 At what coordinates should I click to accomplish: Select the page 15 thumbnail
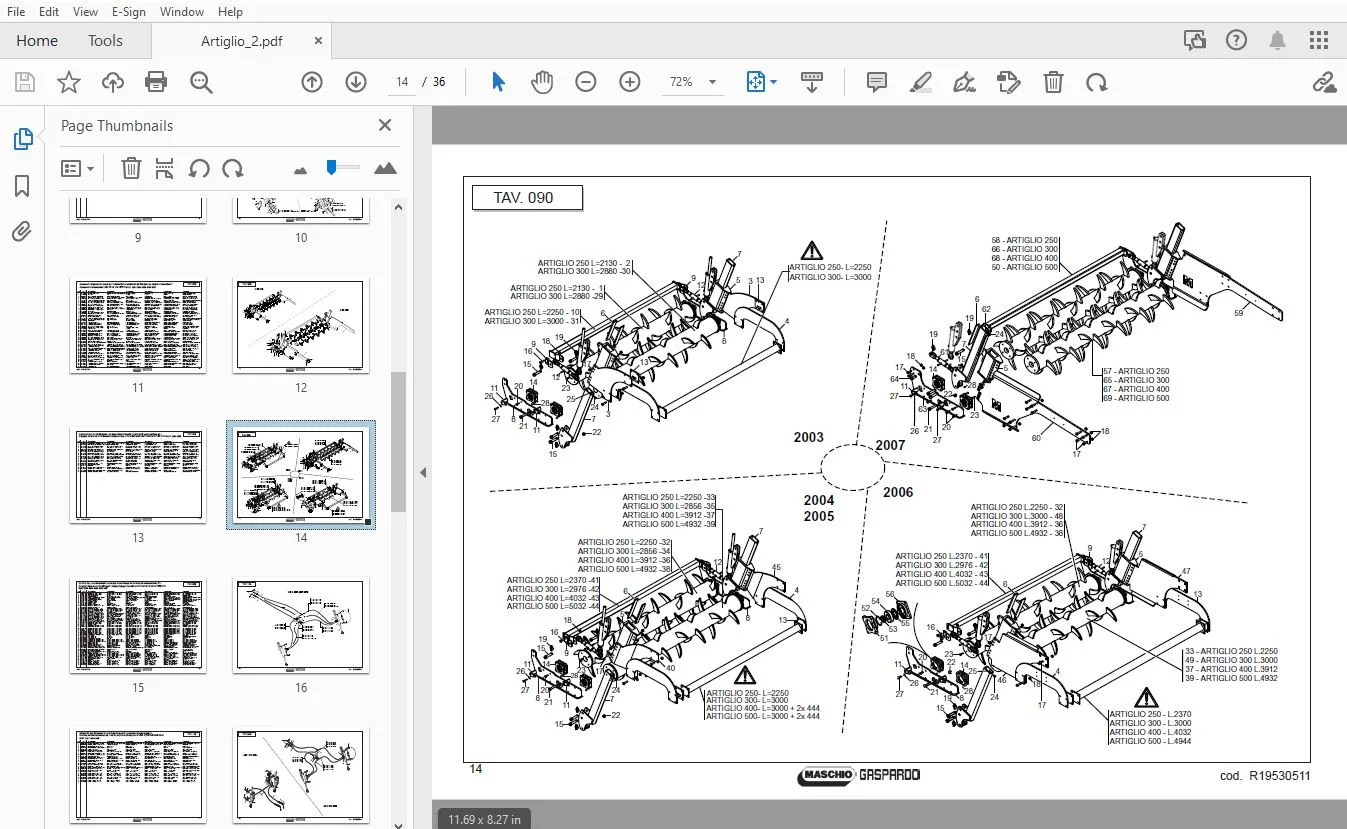138,625
